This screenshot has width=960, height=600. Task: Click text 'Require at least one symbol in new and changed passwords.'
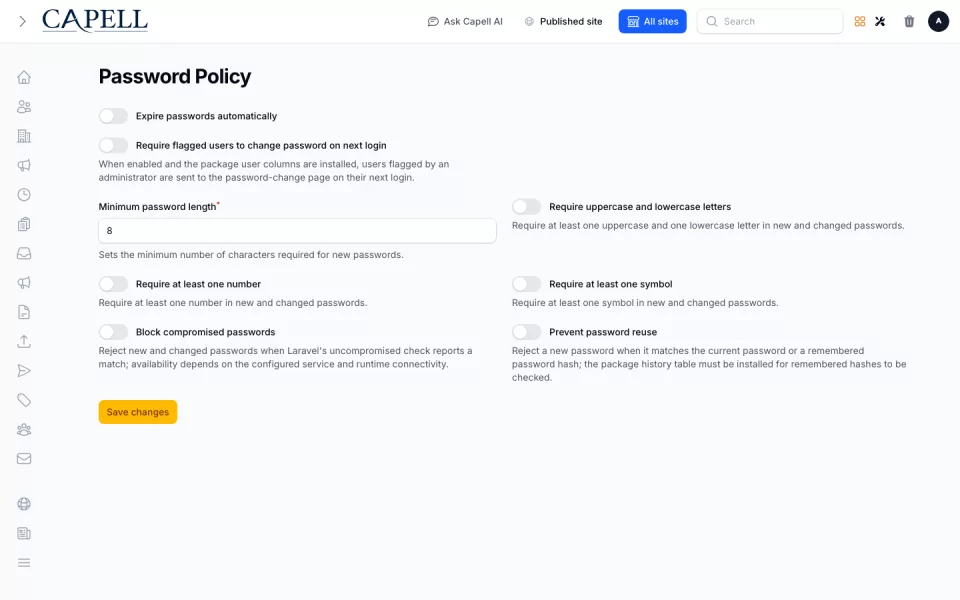[645, 302]
